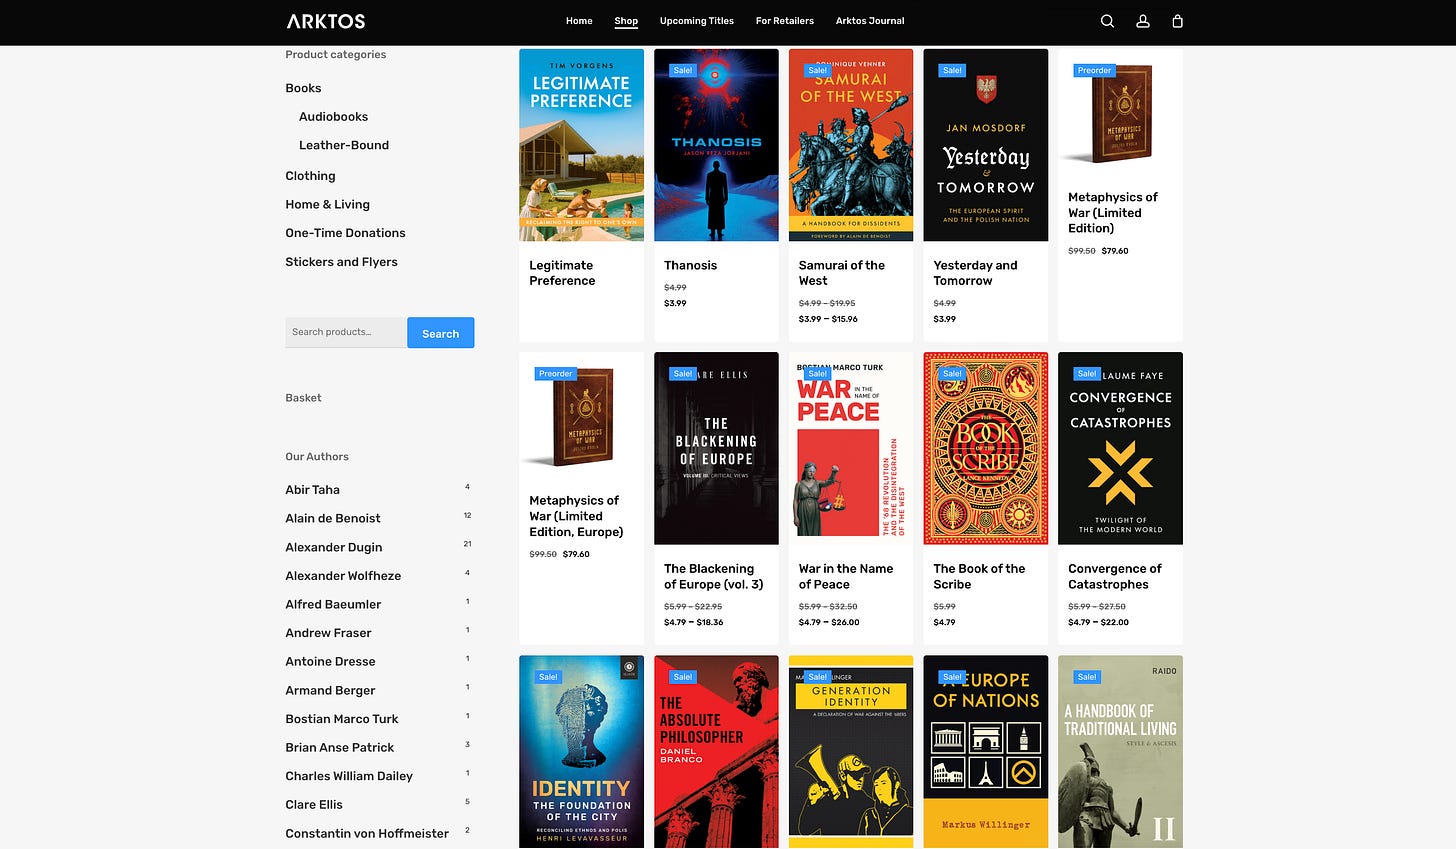Go to the Home menu item

(579, 21)
